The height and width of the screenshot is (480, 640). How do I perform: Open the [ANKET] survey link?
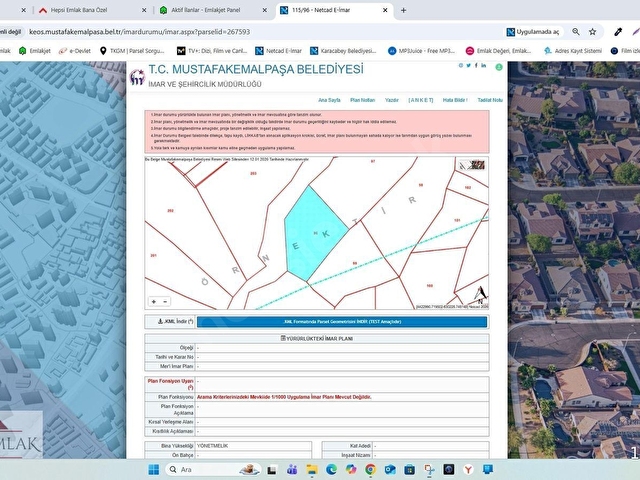420,100
